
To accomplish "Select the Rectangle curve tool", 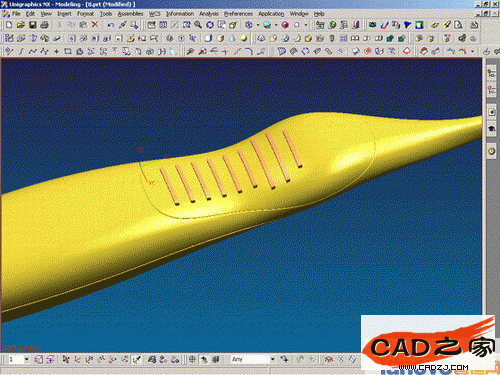I will click(68, 51).
